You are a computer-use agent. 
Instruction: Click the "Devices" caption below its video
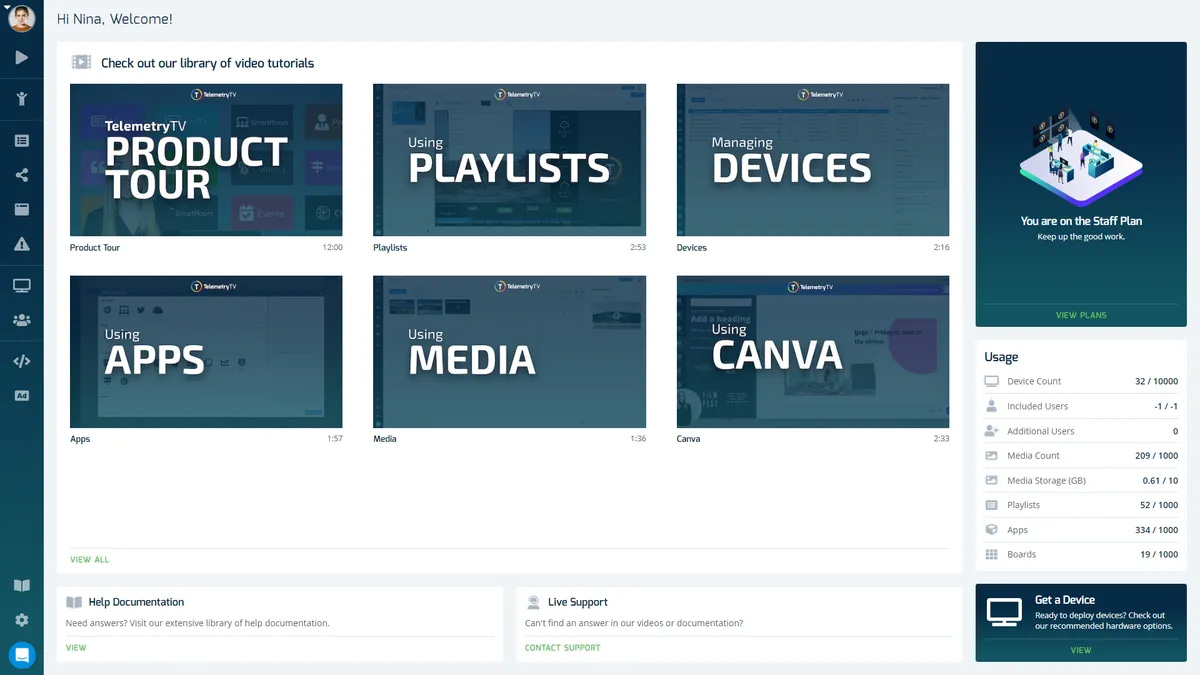click(x=692, y=247)
